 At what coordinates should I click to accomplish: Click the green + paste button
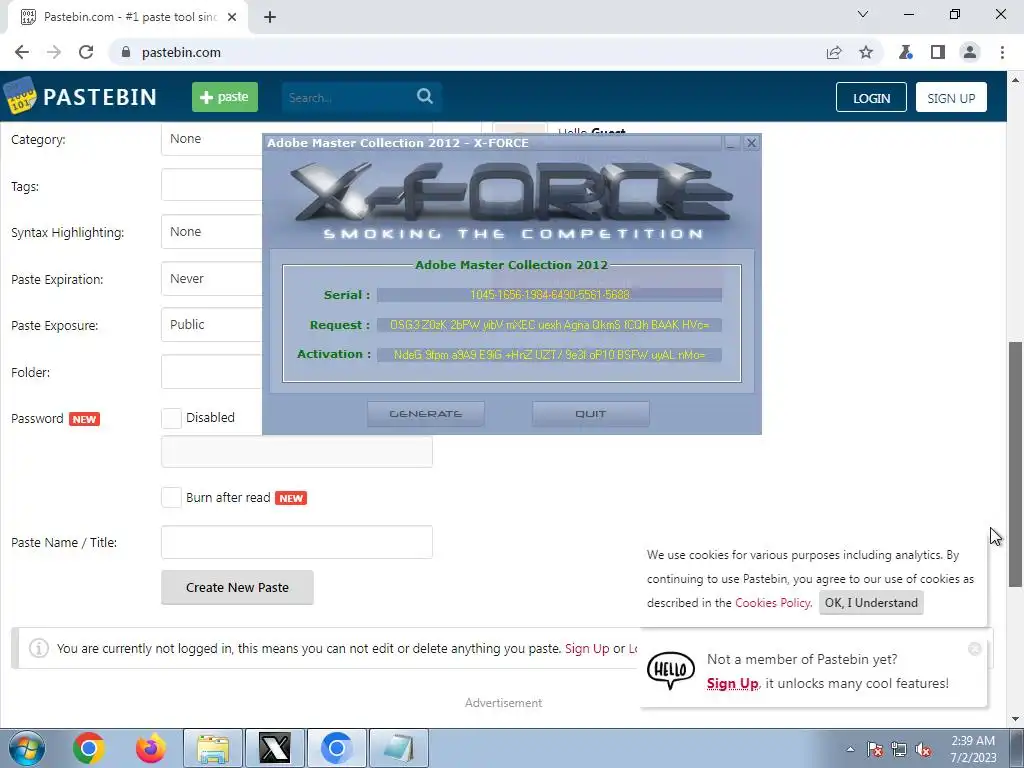(x=225, y=97)
